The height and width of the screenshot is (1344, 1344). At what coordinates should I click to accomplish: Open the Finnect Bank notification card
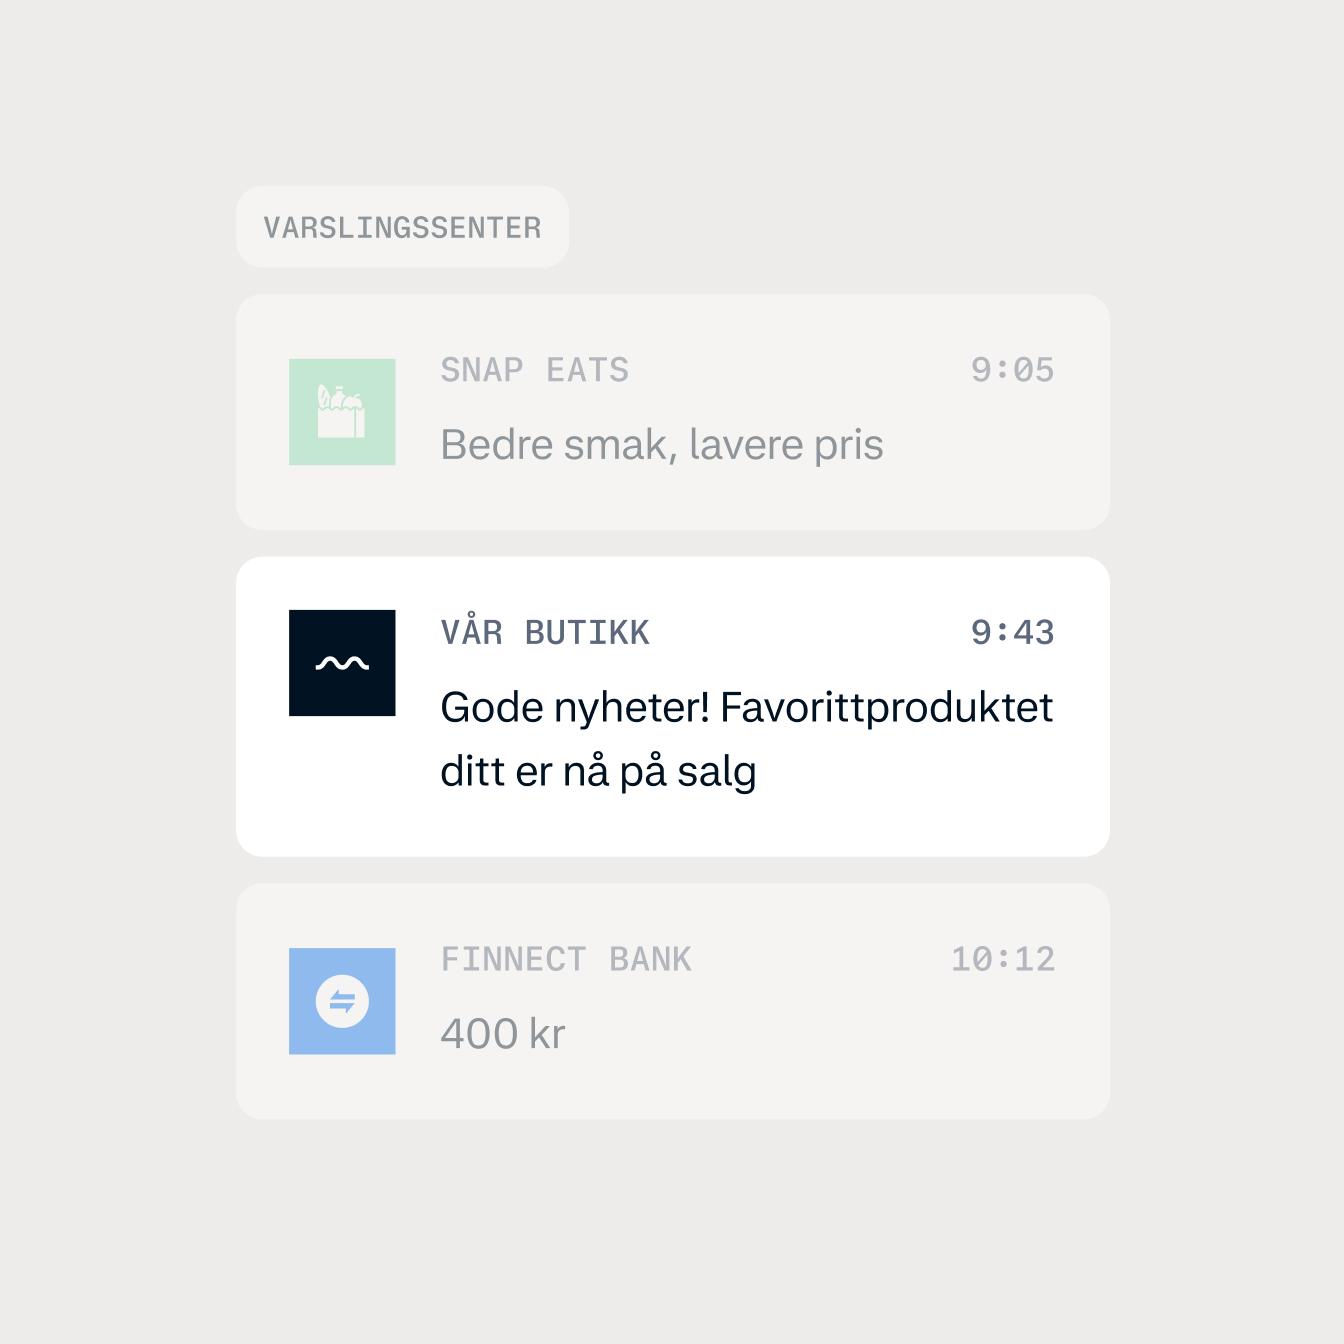[673, 1001]
